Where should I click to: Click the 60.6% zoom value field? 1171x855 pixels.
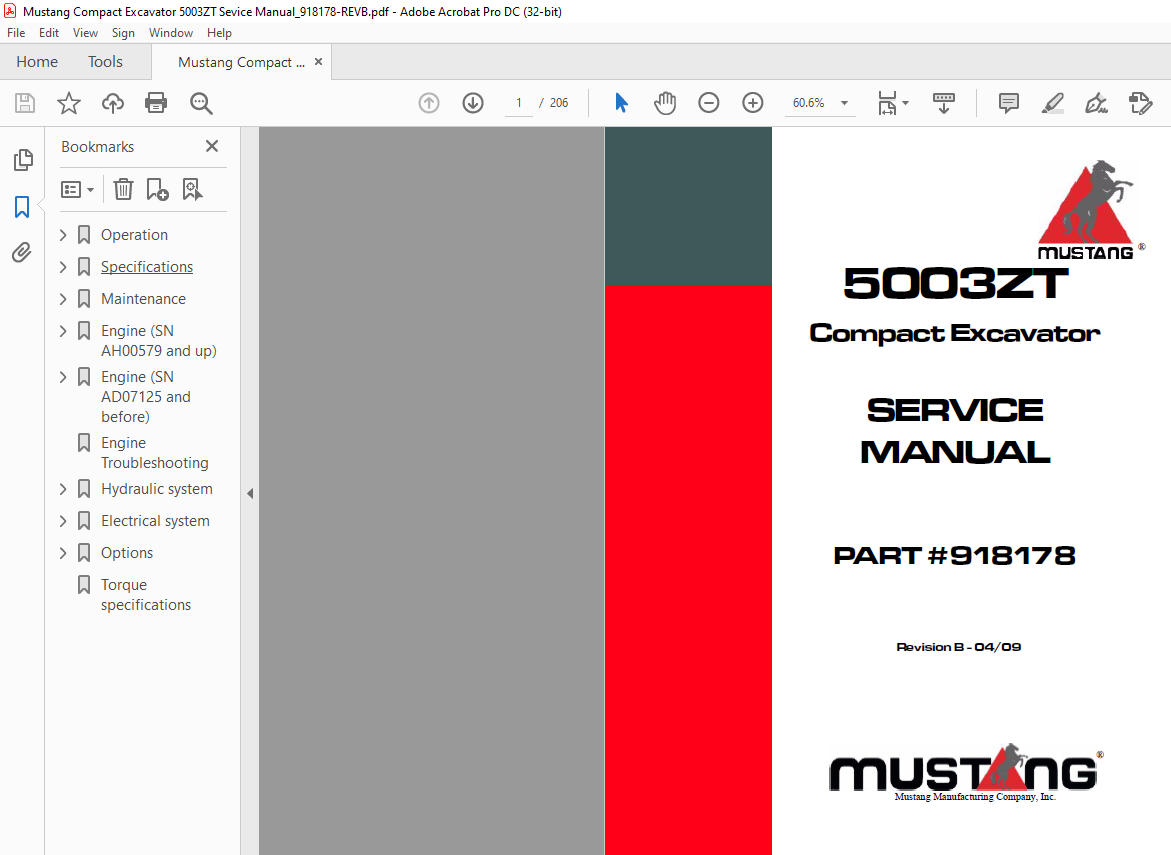coord(809,103)
